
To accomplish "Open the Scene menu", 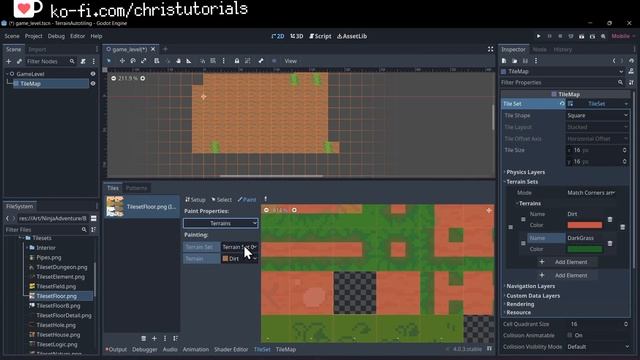I will 12,36.
